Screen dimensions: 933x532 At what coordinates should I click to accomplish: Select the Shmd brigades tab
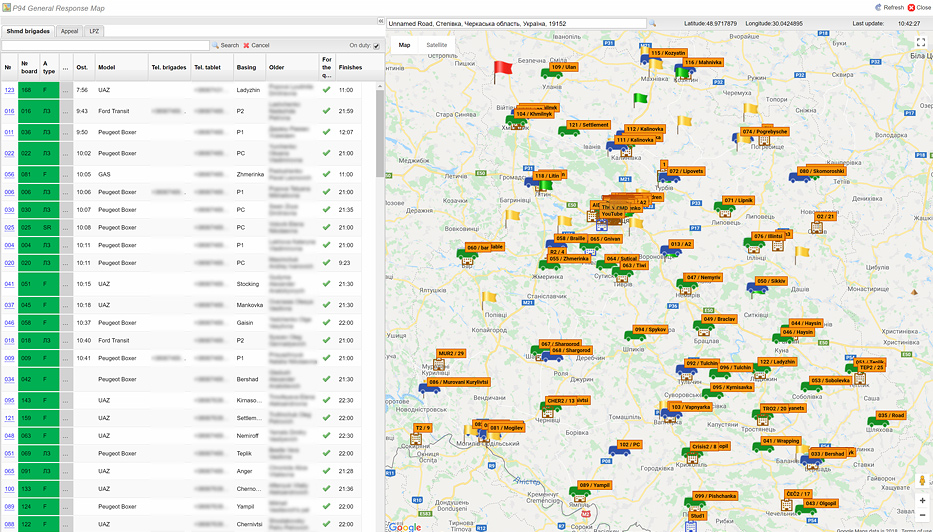pos(28,31)
